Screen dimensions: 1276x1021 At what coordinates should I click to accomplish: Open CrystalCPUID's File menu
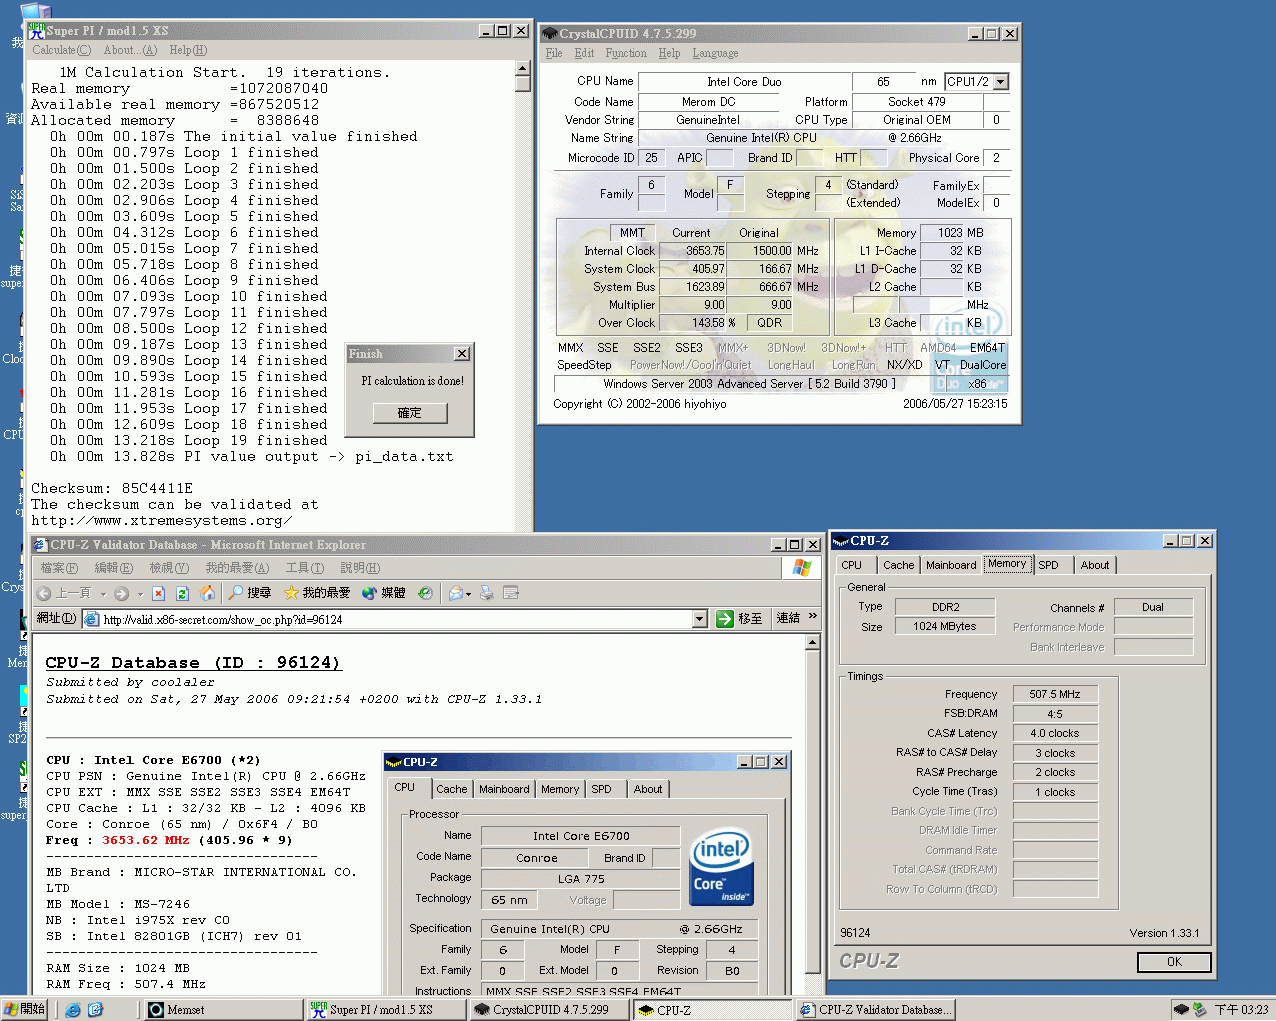click(554, 53)
